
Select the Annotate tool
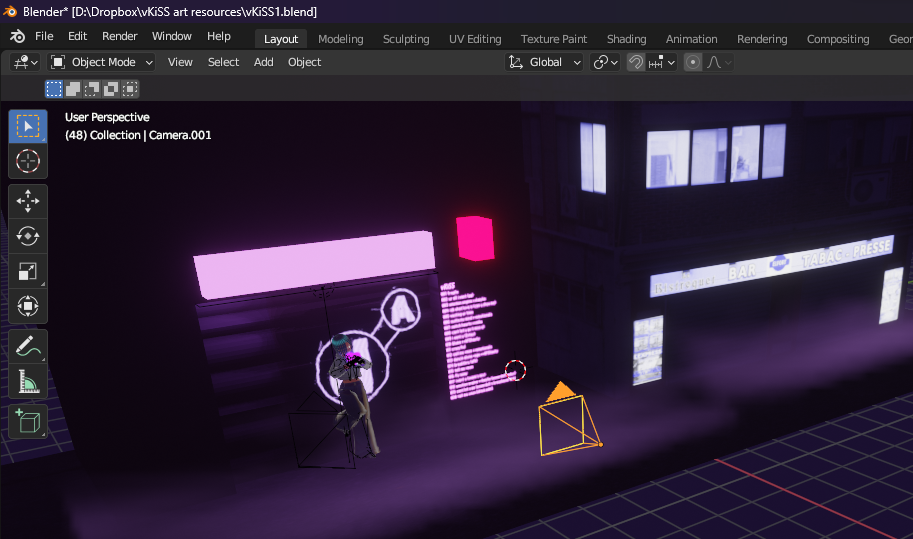(28, 347)
